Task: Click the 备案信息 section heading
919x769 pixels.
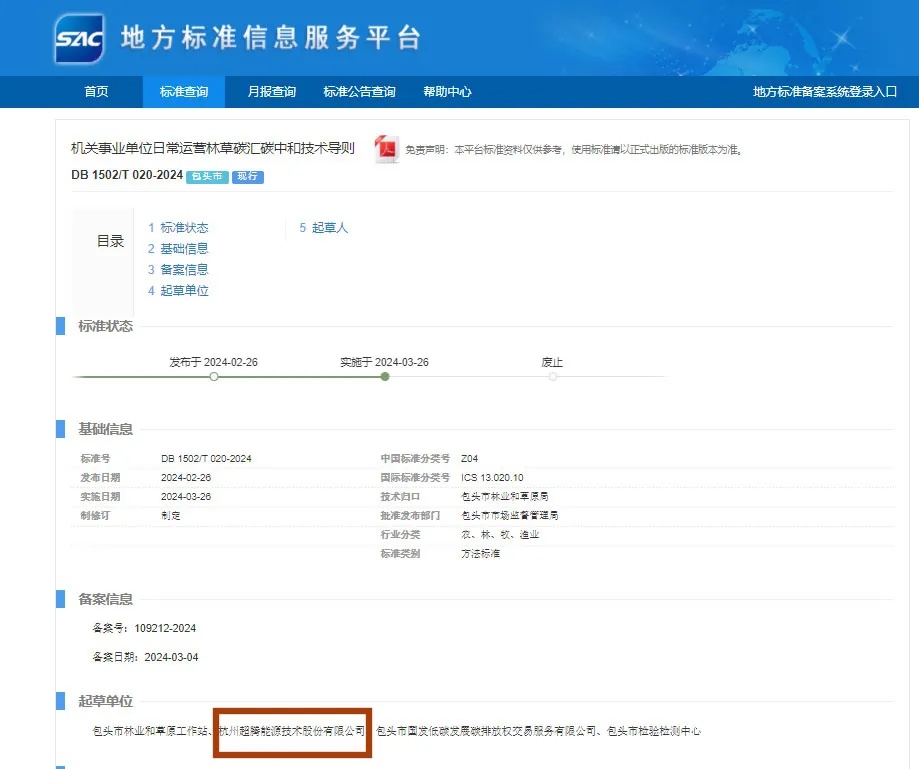Action: (105, 599)
